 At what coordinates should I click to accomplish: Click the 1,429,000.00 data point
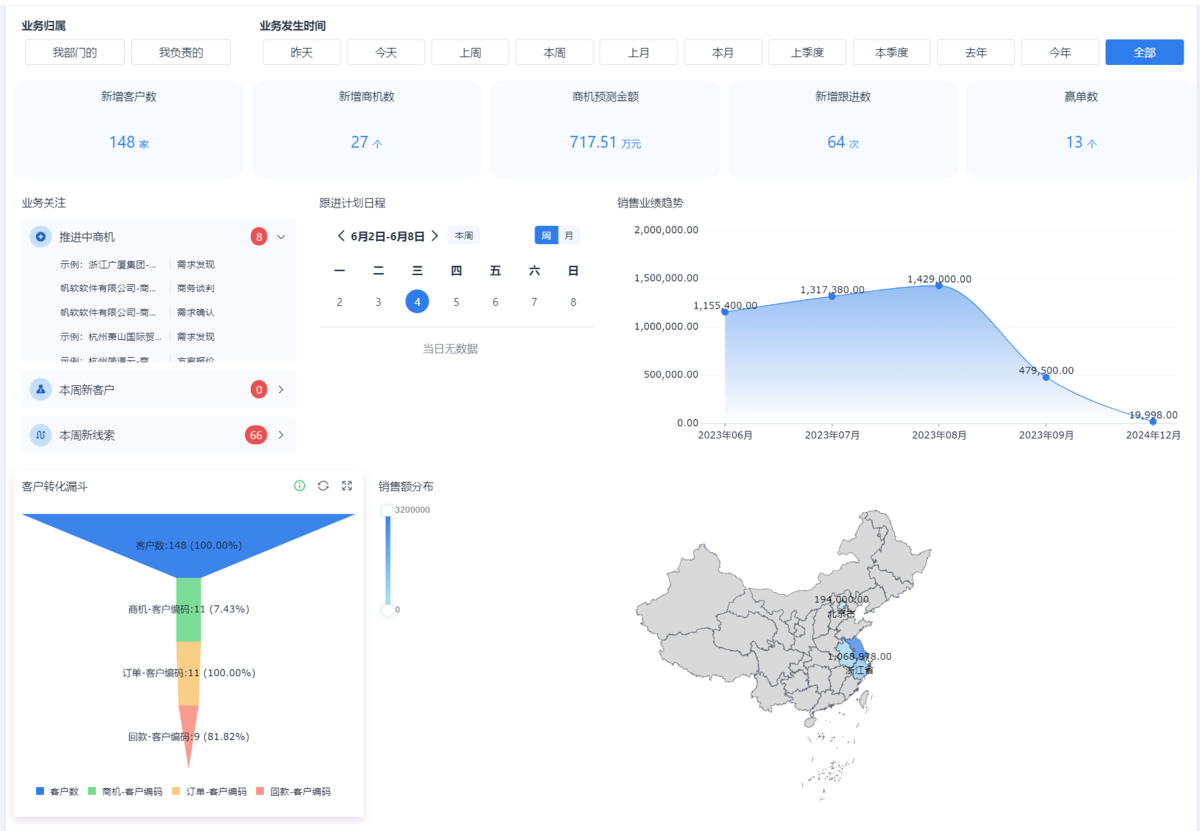click(x=939, y=285)
